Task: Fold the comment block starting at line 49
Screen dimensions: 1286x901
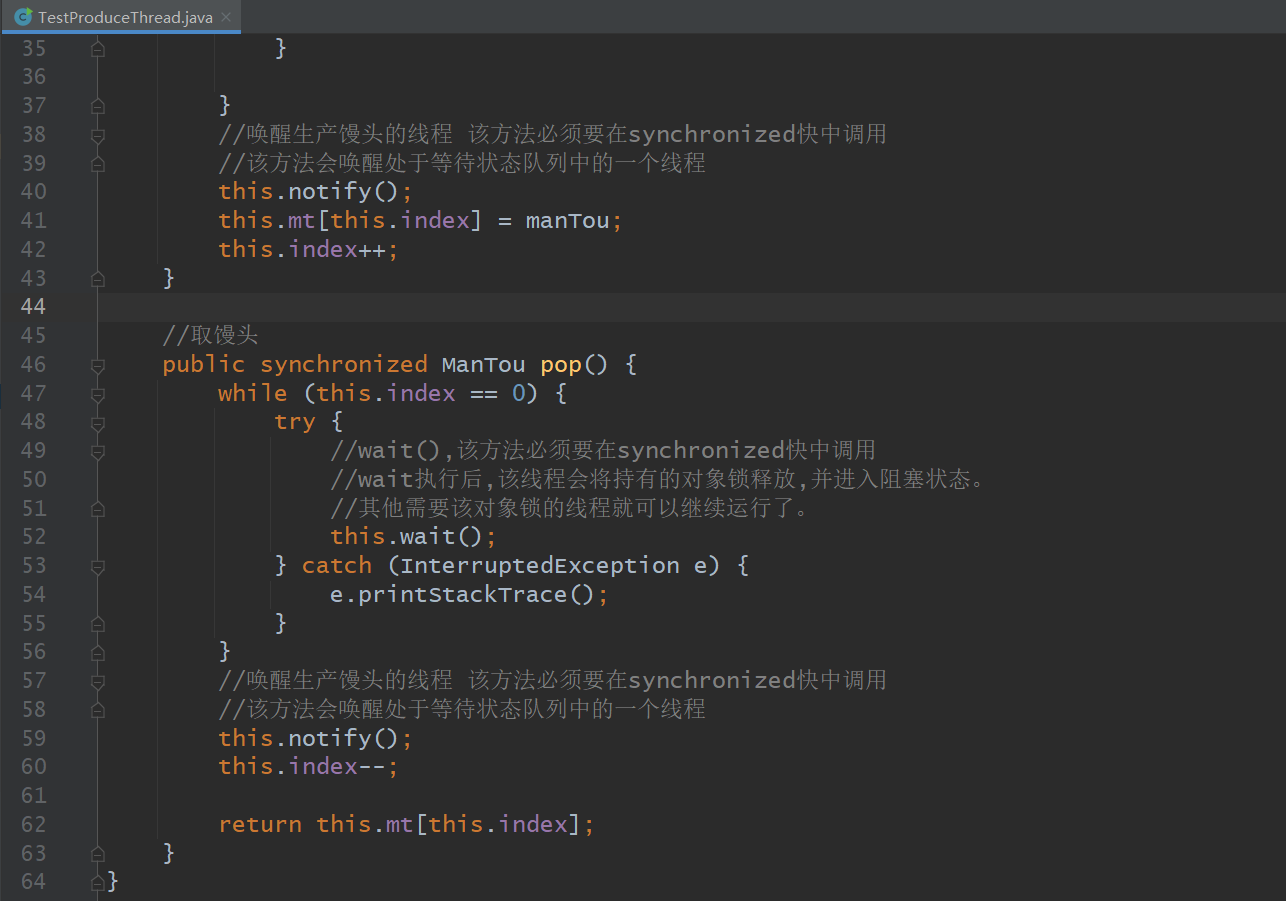Action: click(97, 452)
